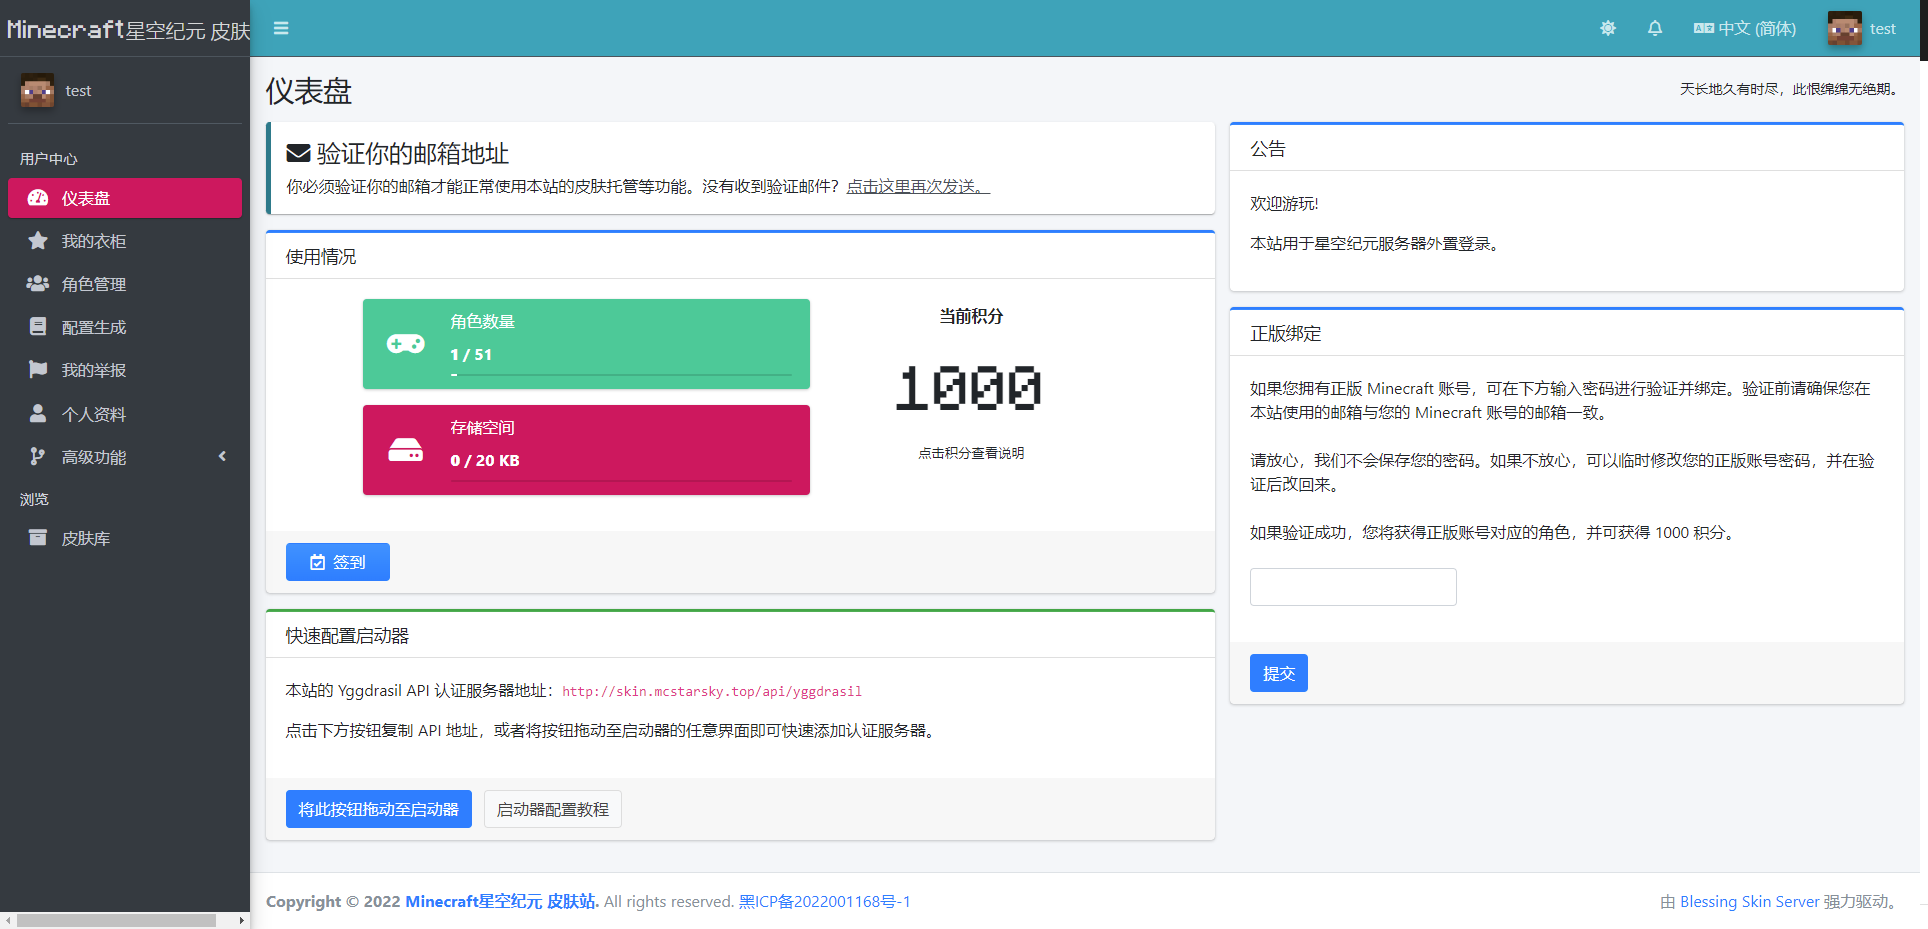Click the gamepad icon on the 角色数量 card
This screenshot has height=929, width=1928.
tap(405, 343)
